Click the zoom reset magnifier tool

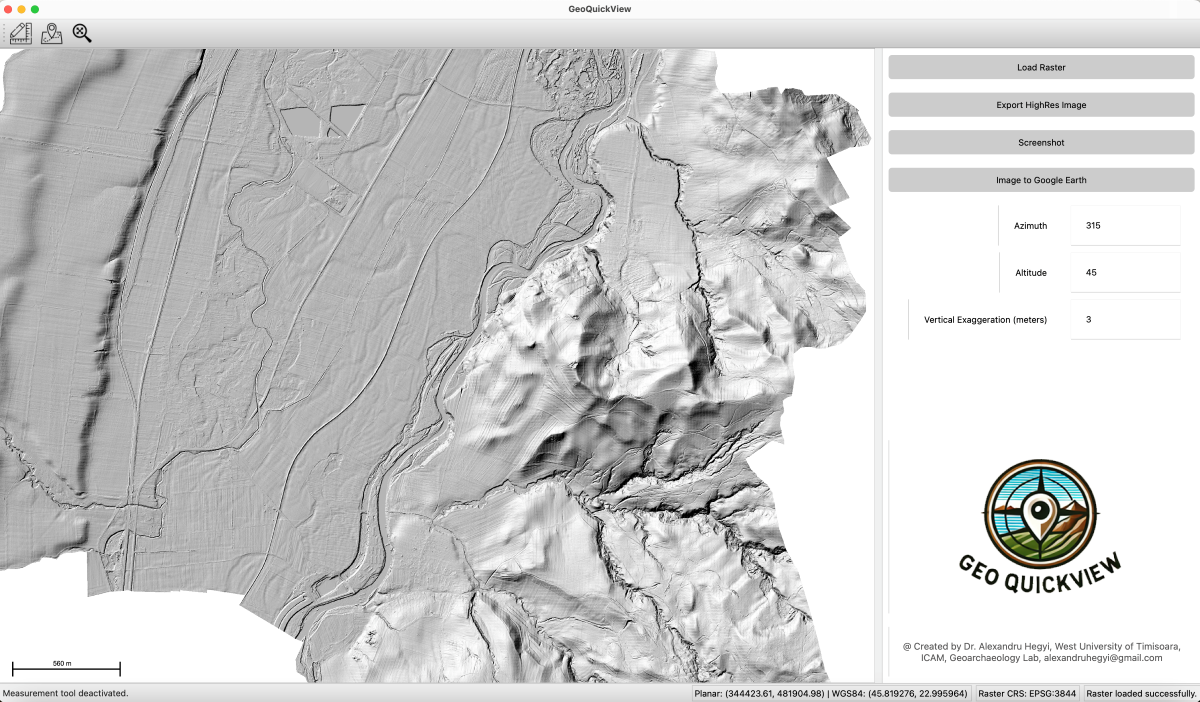[x=81, y=33]
